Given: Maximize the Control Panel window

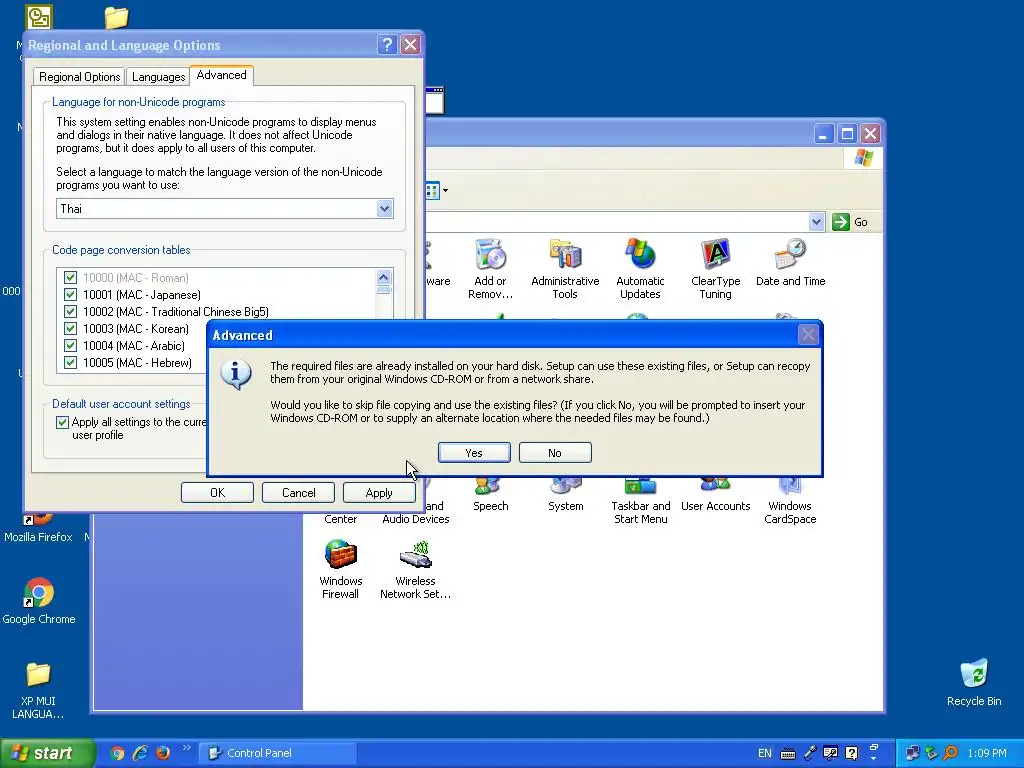Looking at the screenshot, I should coord(847,134).
